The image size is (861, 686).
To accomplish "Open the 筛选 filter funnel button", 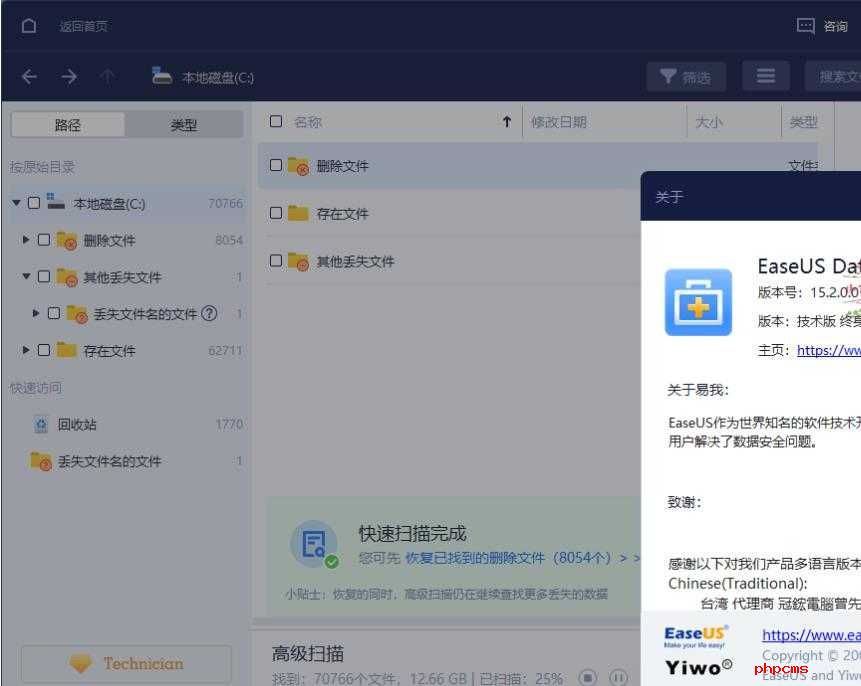I will [x=686, y=77].
